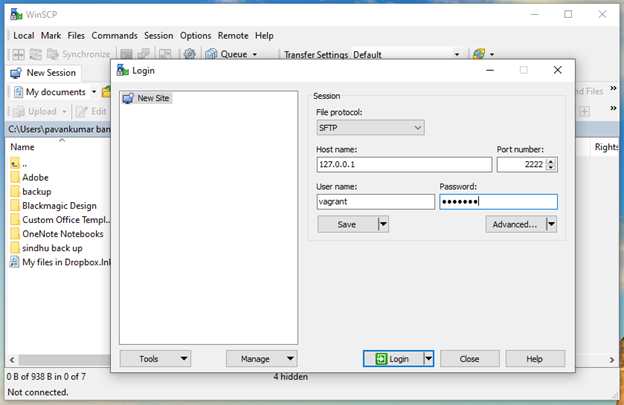Click the Open in PuTTY icon beside the console icon
624x405 pixels.
[x=143, y=54]
